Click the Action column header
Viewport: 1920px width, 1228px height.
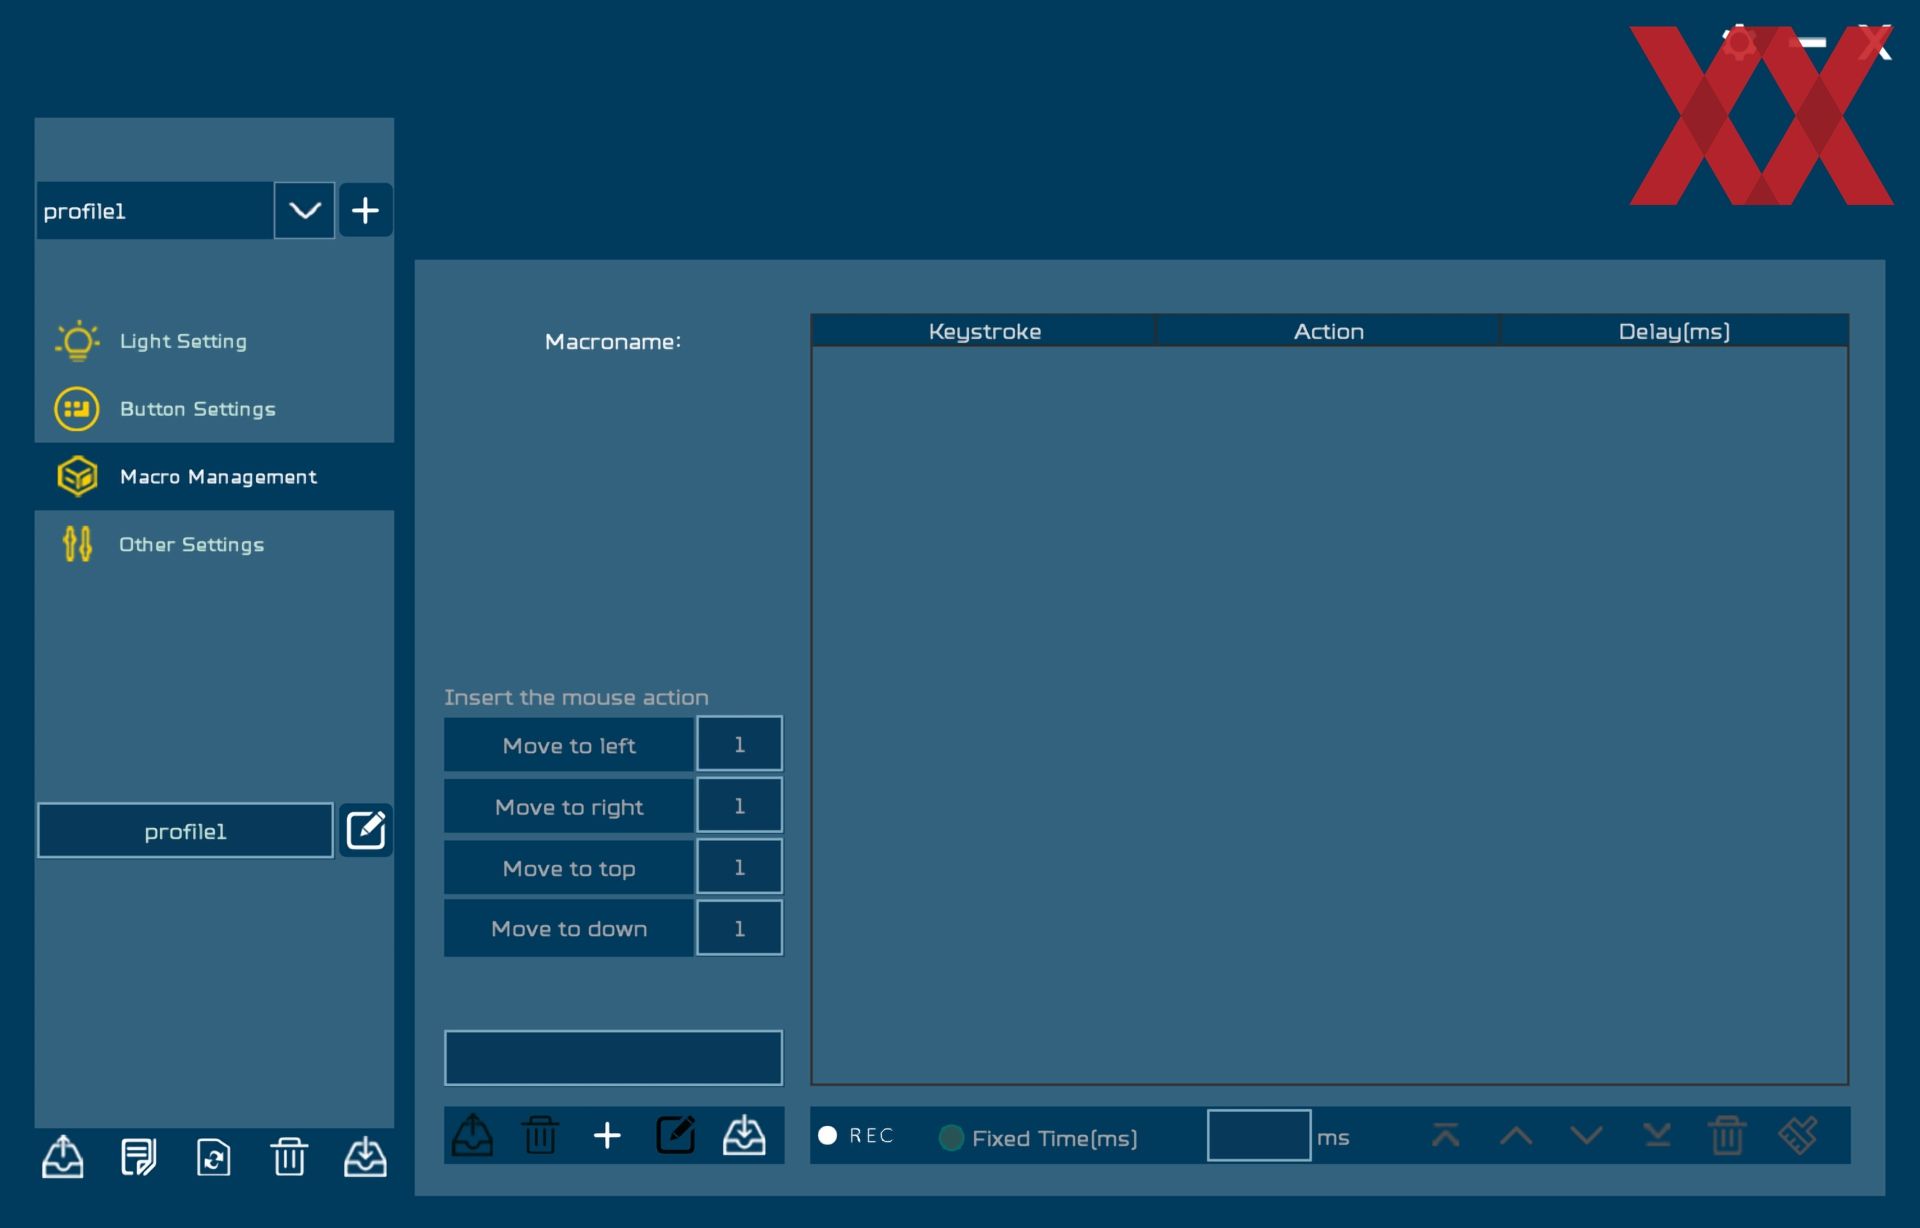click(x=1328, y=331)
